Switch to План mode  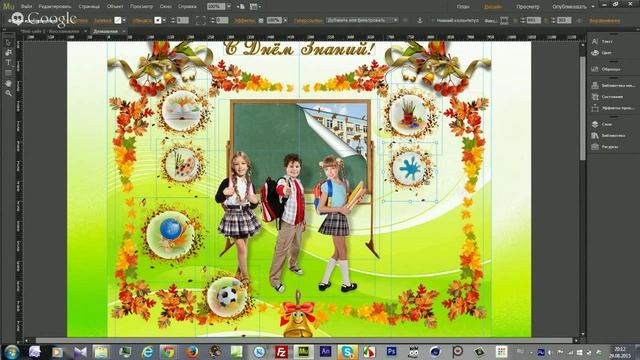coord(462,7)
